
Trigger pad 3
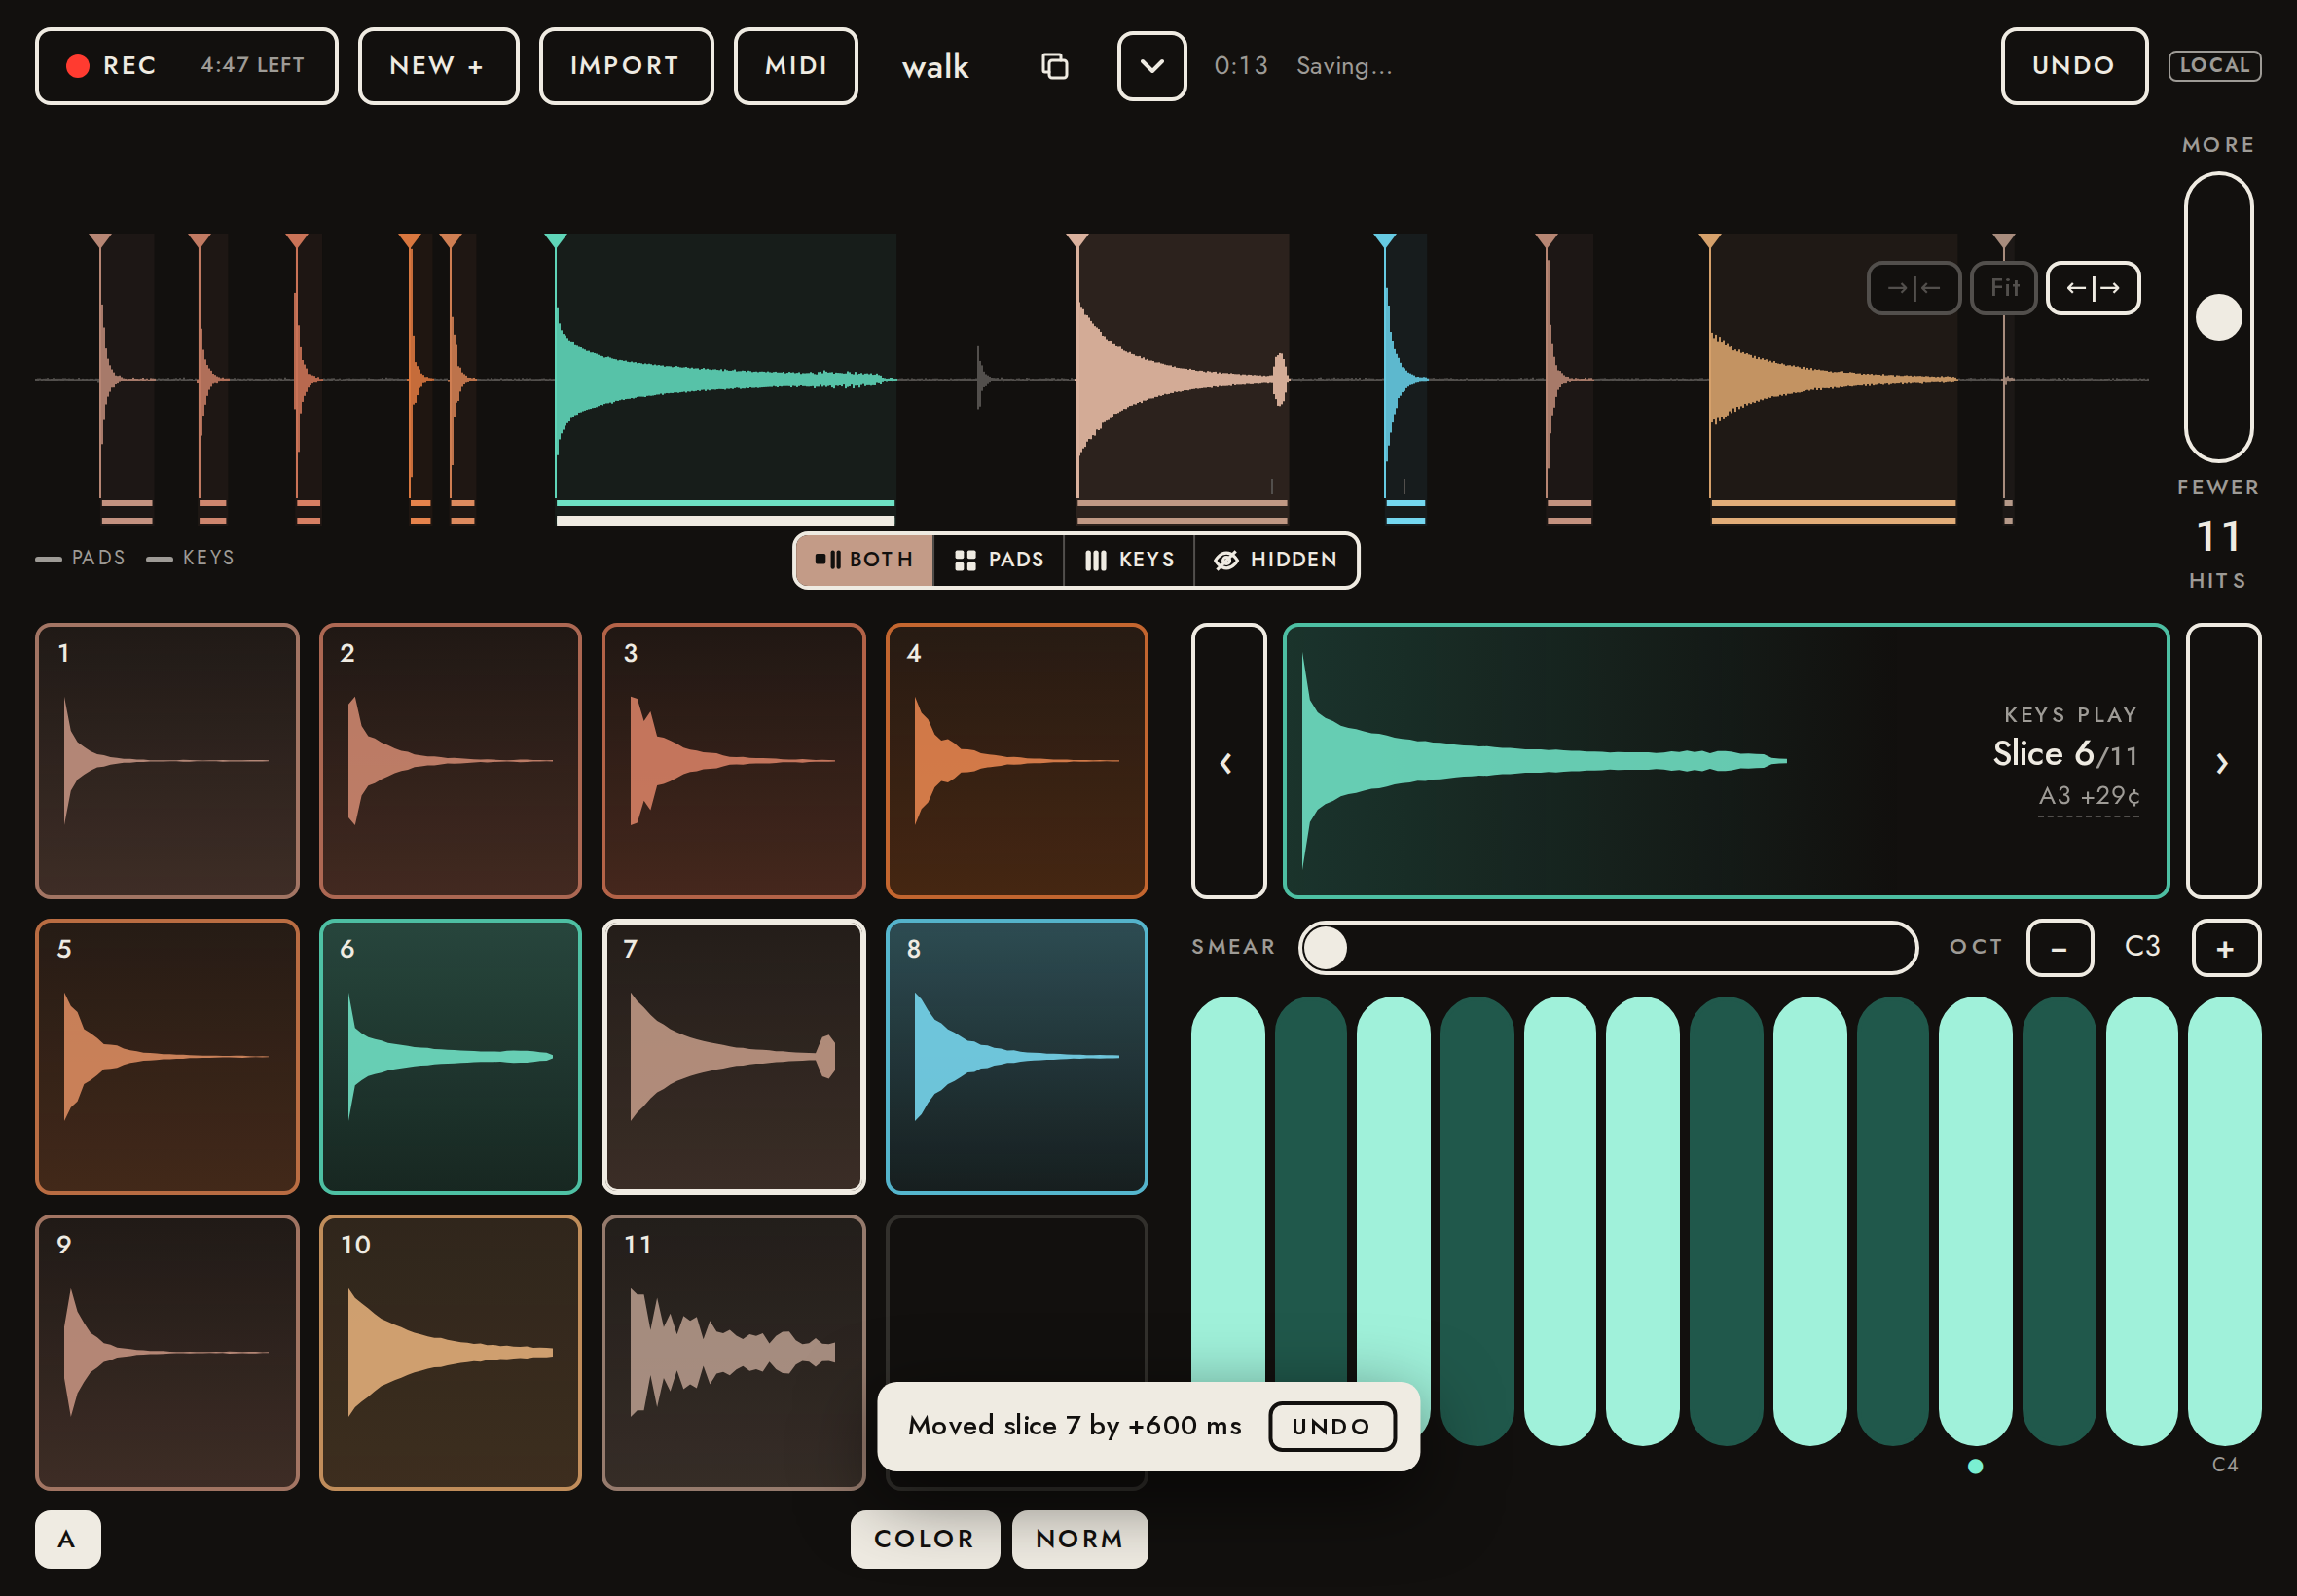tap(733, 761)
